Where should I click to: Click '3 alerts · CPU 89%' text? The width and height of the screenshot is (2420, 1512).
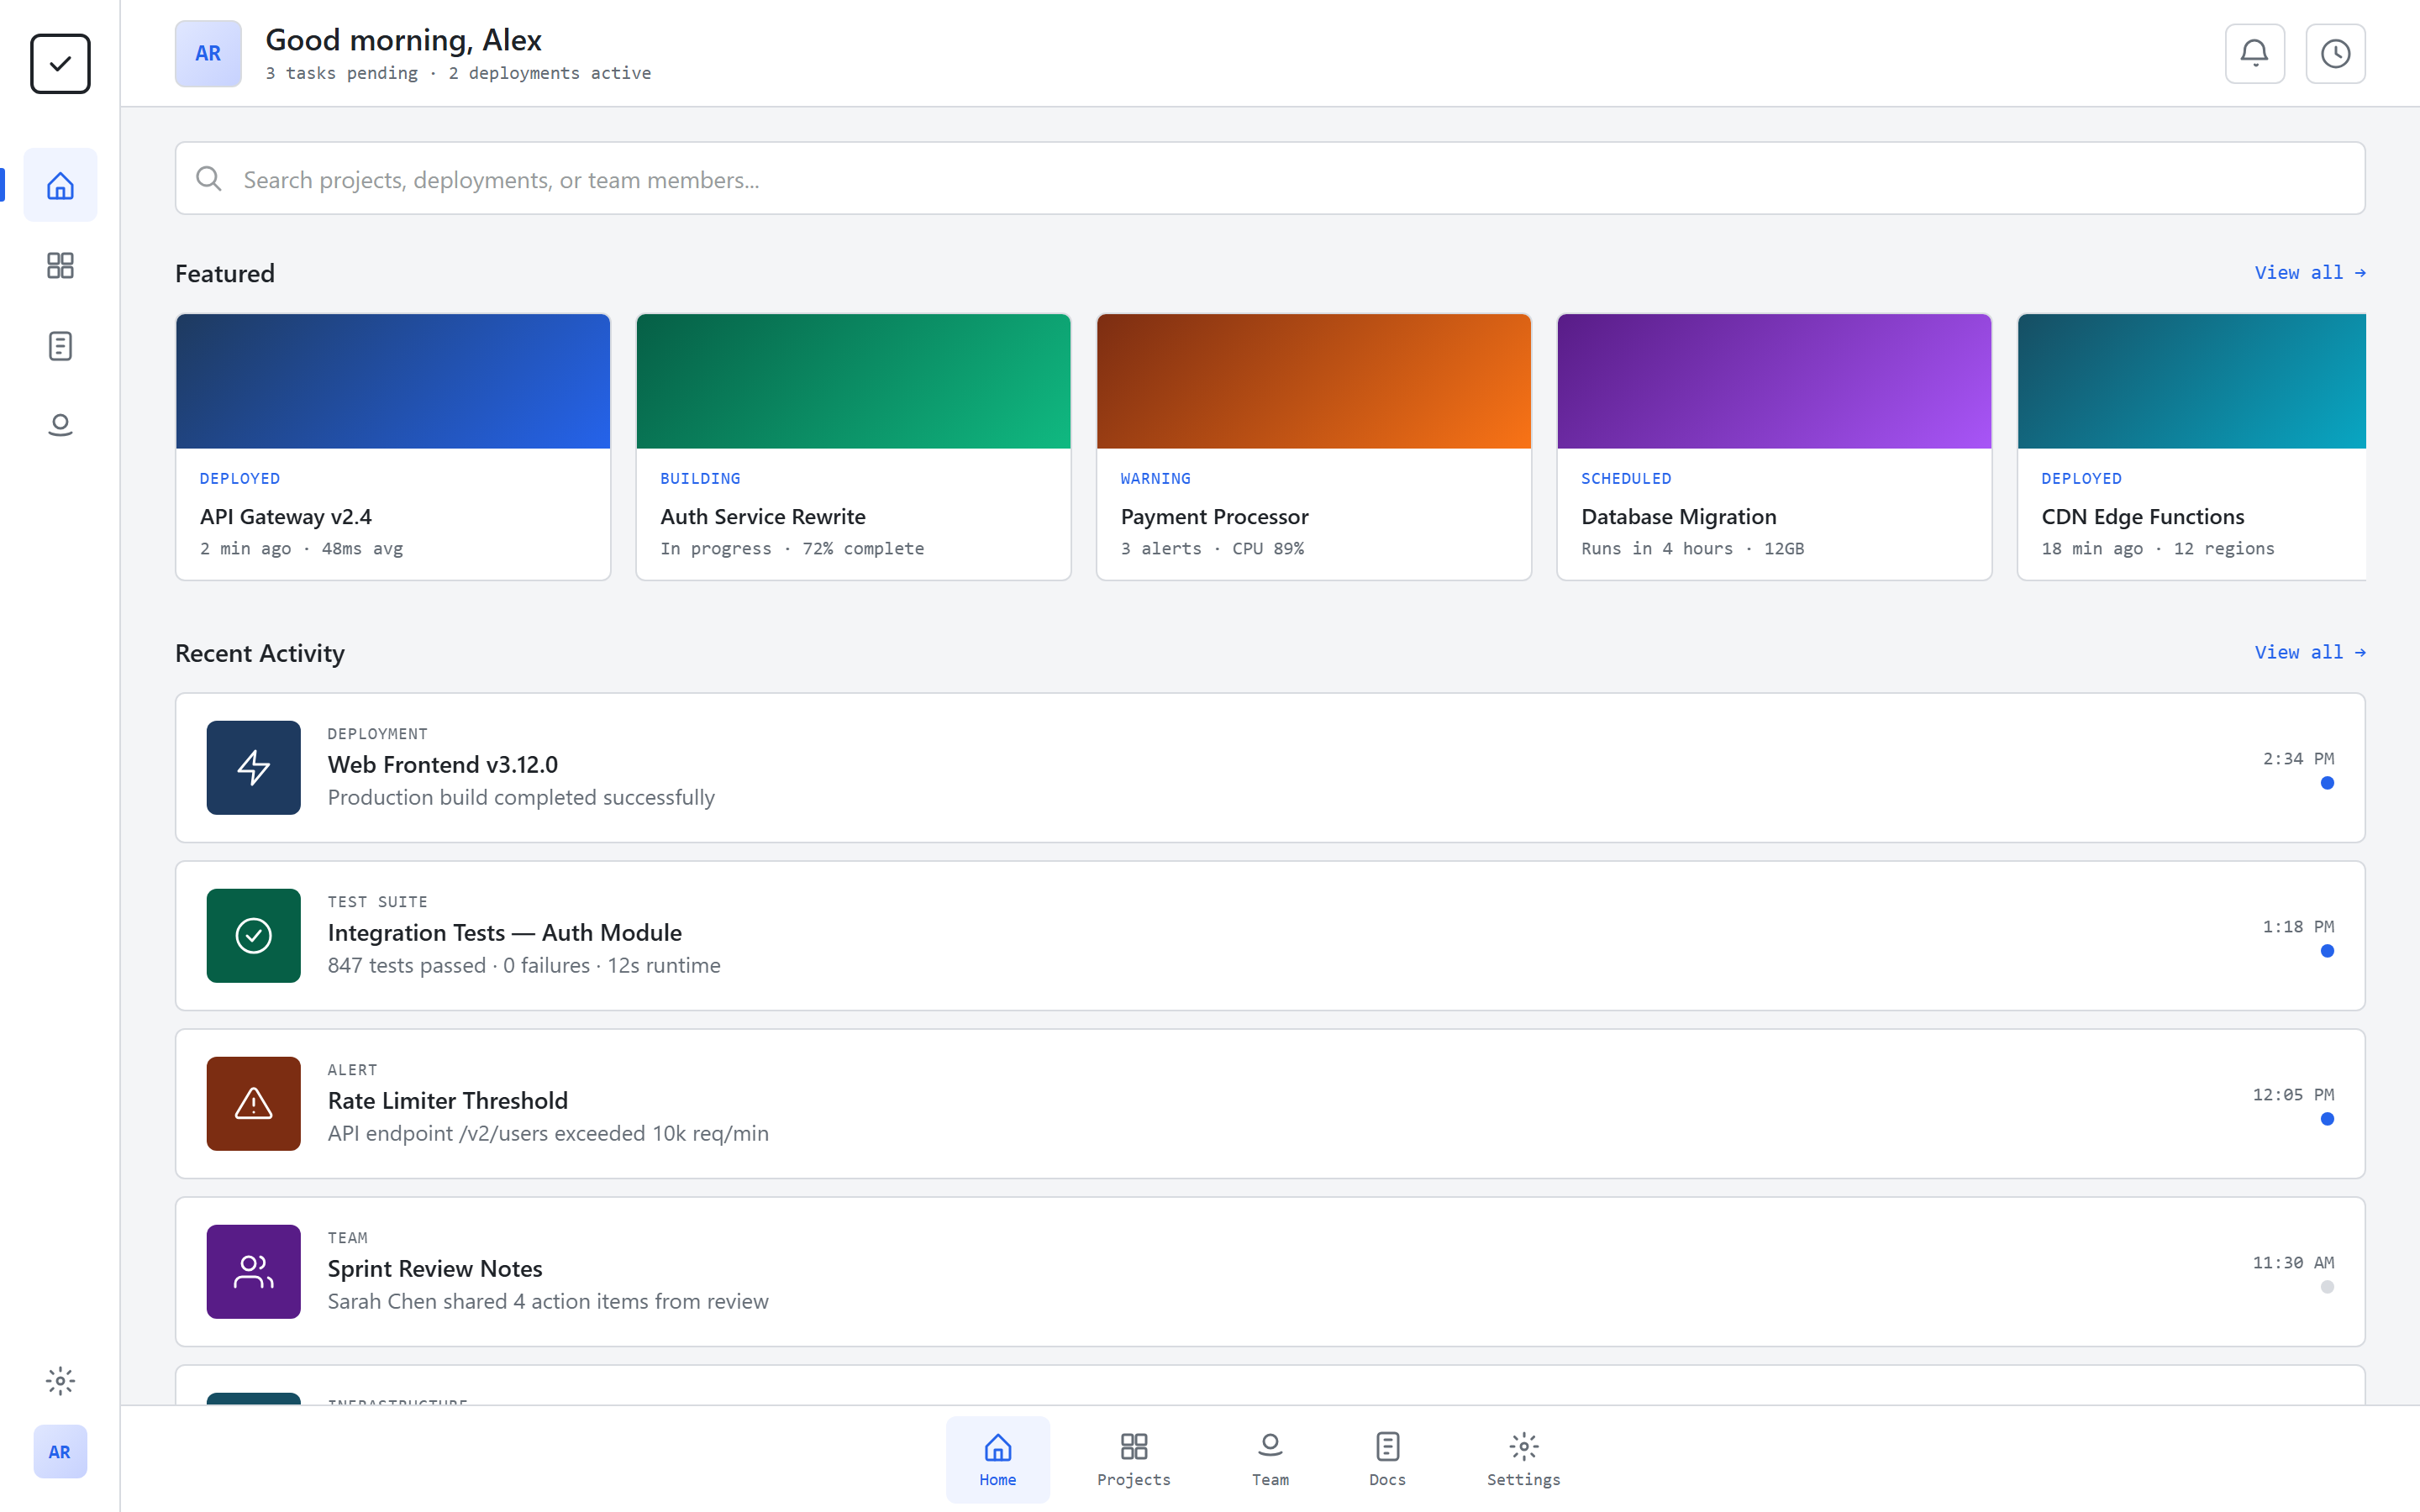pyautogui.click(x=1212, y=549)
